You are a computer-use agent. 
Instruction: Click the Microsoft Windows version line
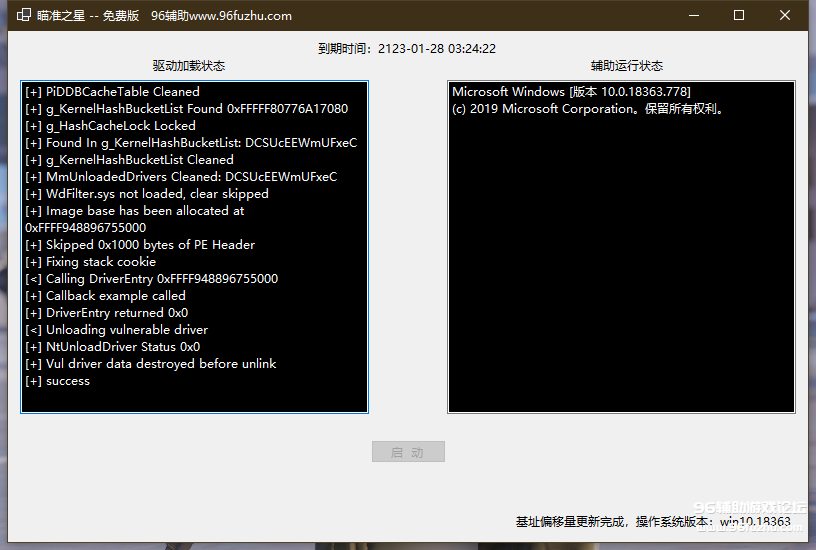click(571, 92)
